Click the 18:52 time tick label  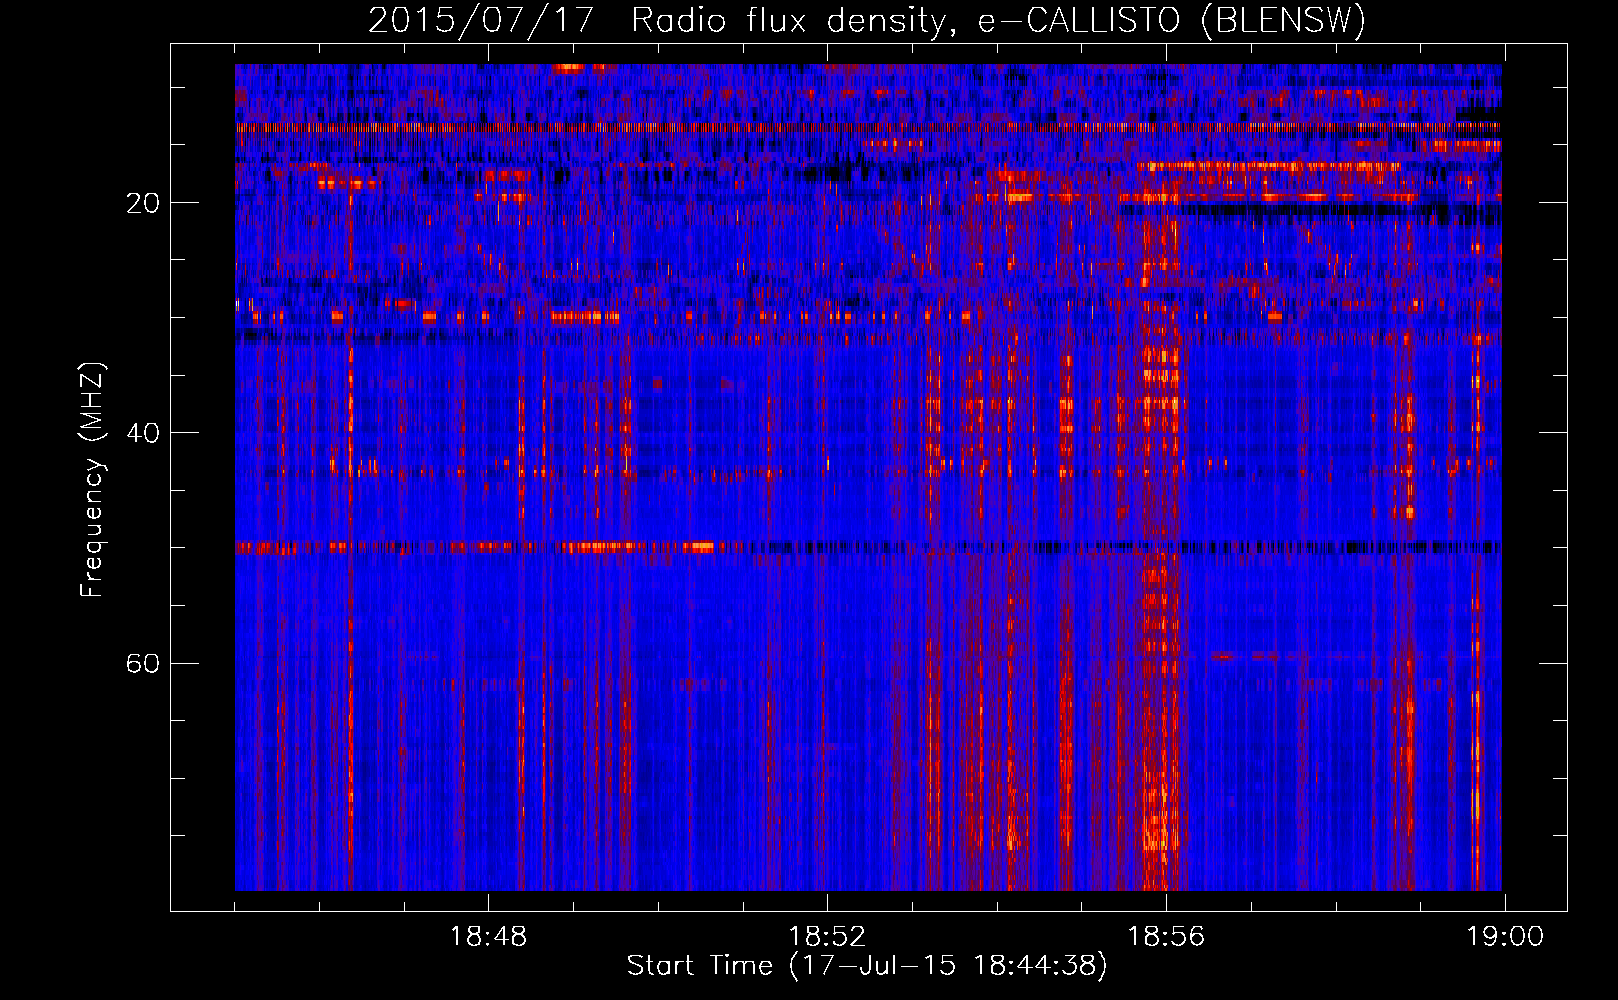tap(827, 937)
